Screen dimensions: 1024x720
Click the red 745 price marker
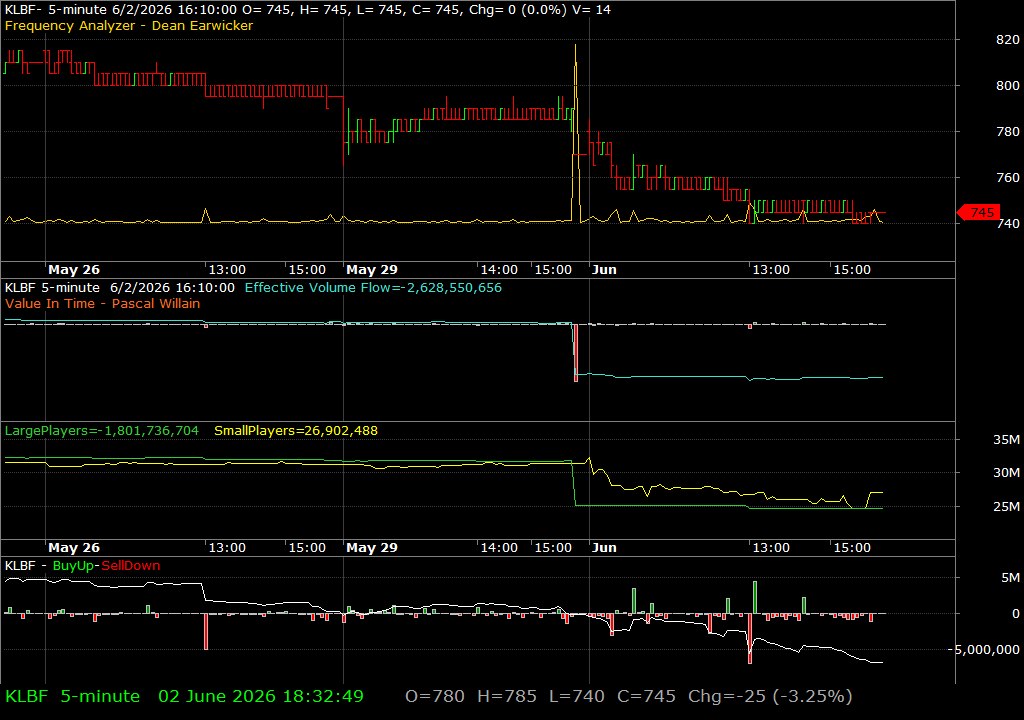[x=978, y=212]
